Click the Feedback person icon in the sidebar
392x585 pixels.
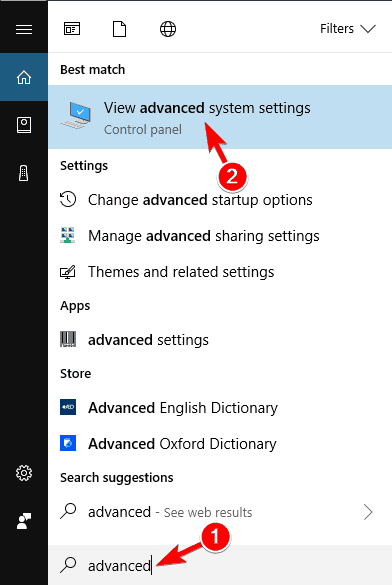coord(24,521)
